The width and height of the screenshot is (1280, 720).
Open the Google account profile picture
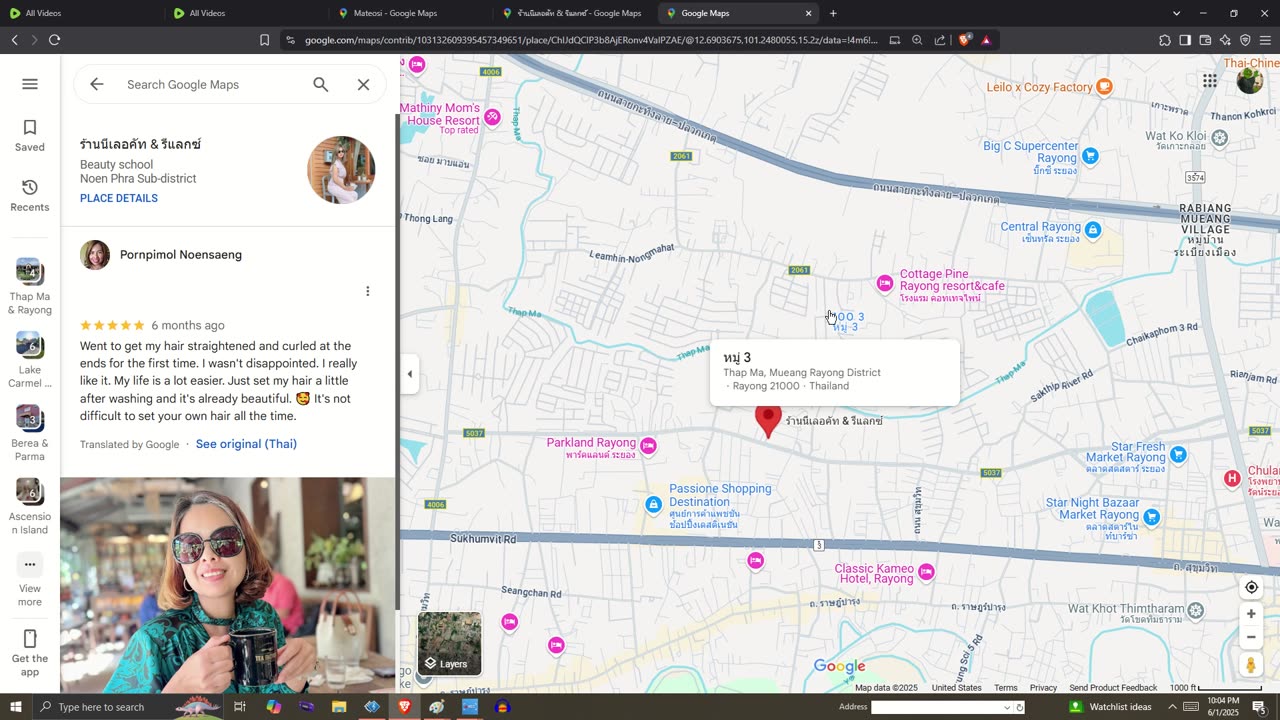coord(1250,80)
